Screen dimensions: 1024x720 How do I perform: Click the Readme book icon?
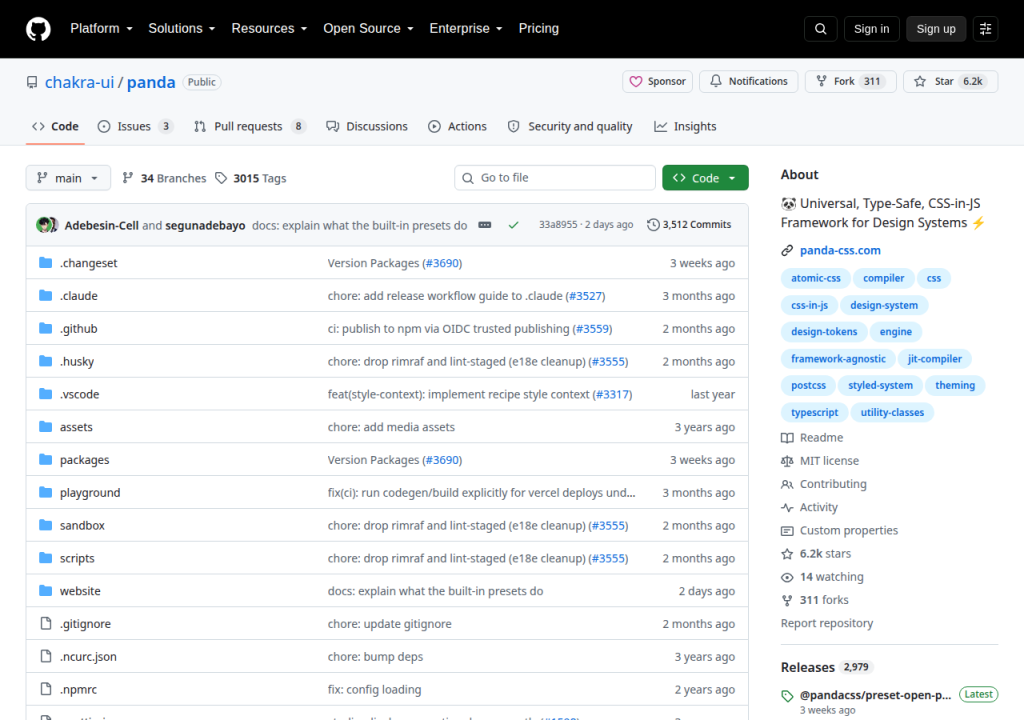787,438
